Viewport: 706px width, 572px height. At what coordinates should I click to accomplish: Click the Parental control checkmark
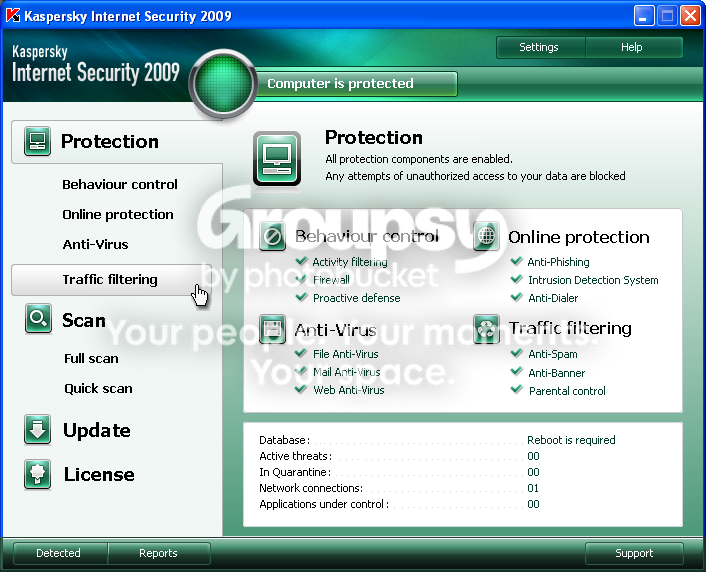click(x=516, y=389)
